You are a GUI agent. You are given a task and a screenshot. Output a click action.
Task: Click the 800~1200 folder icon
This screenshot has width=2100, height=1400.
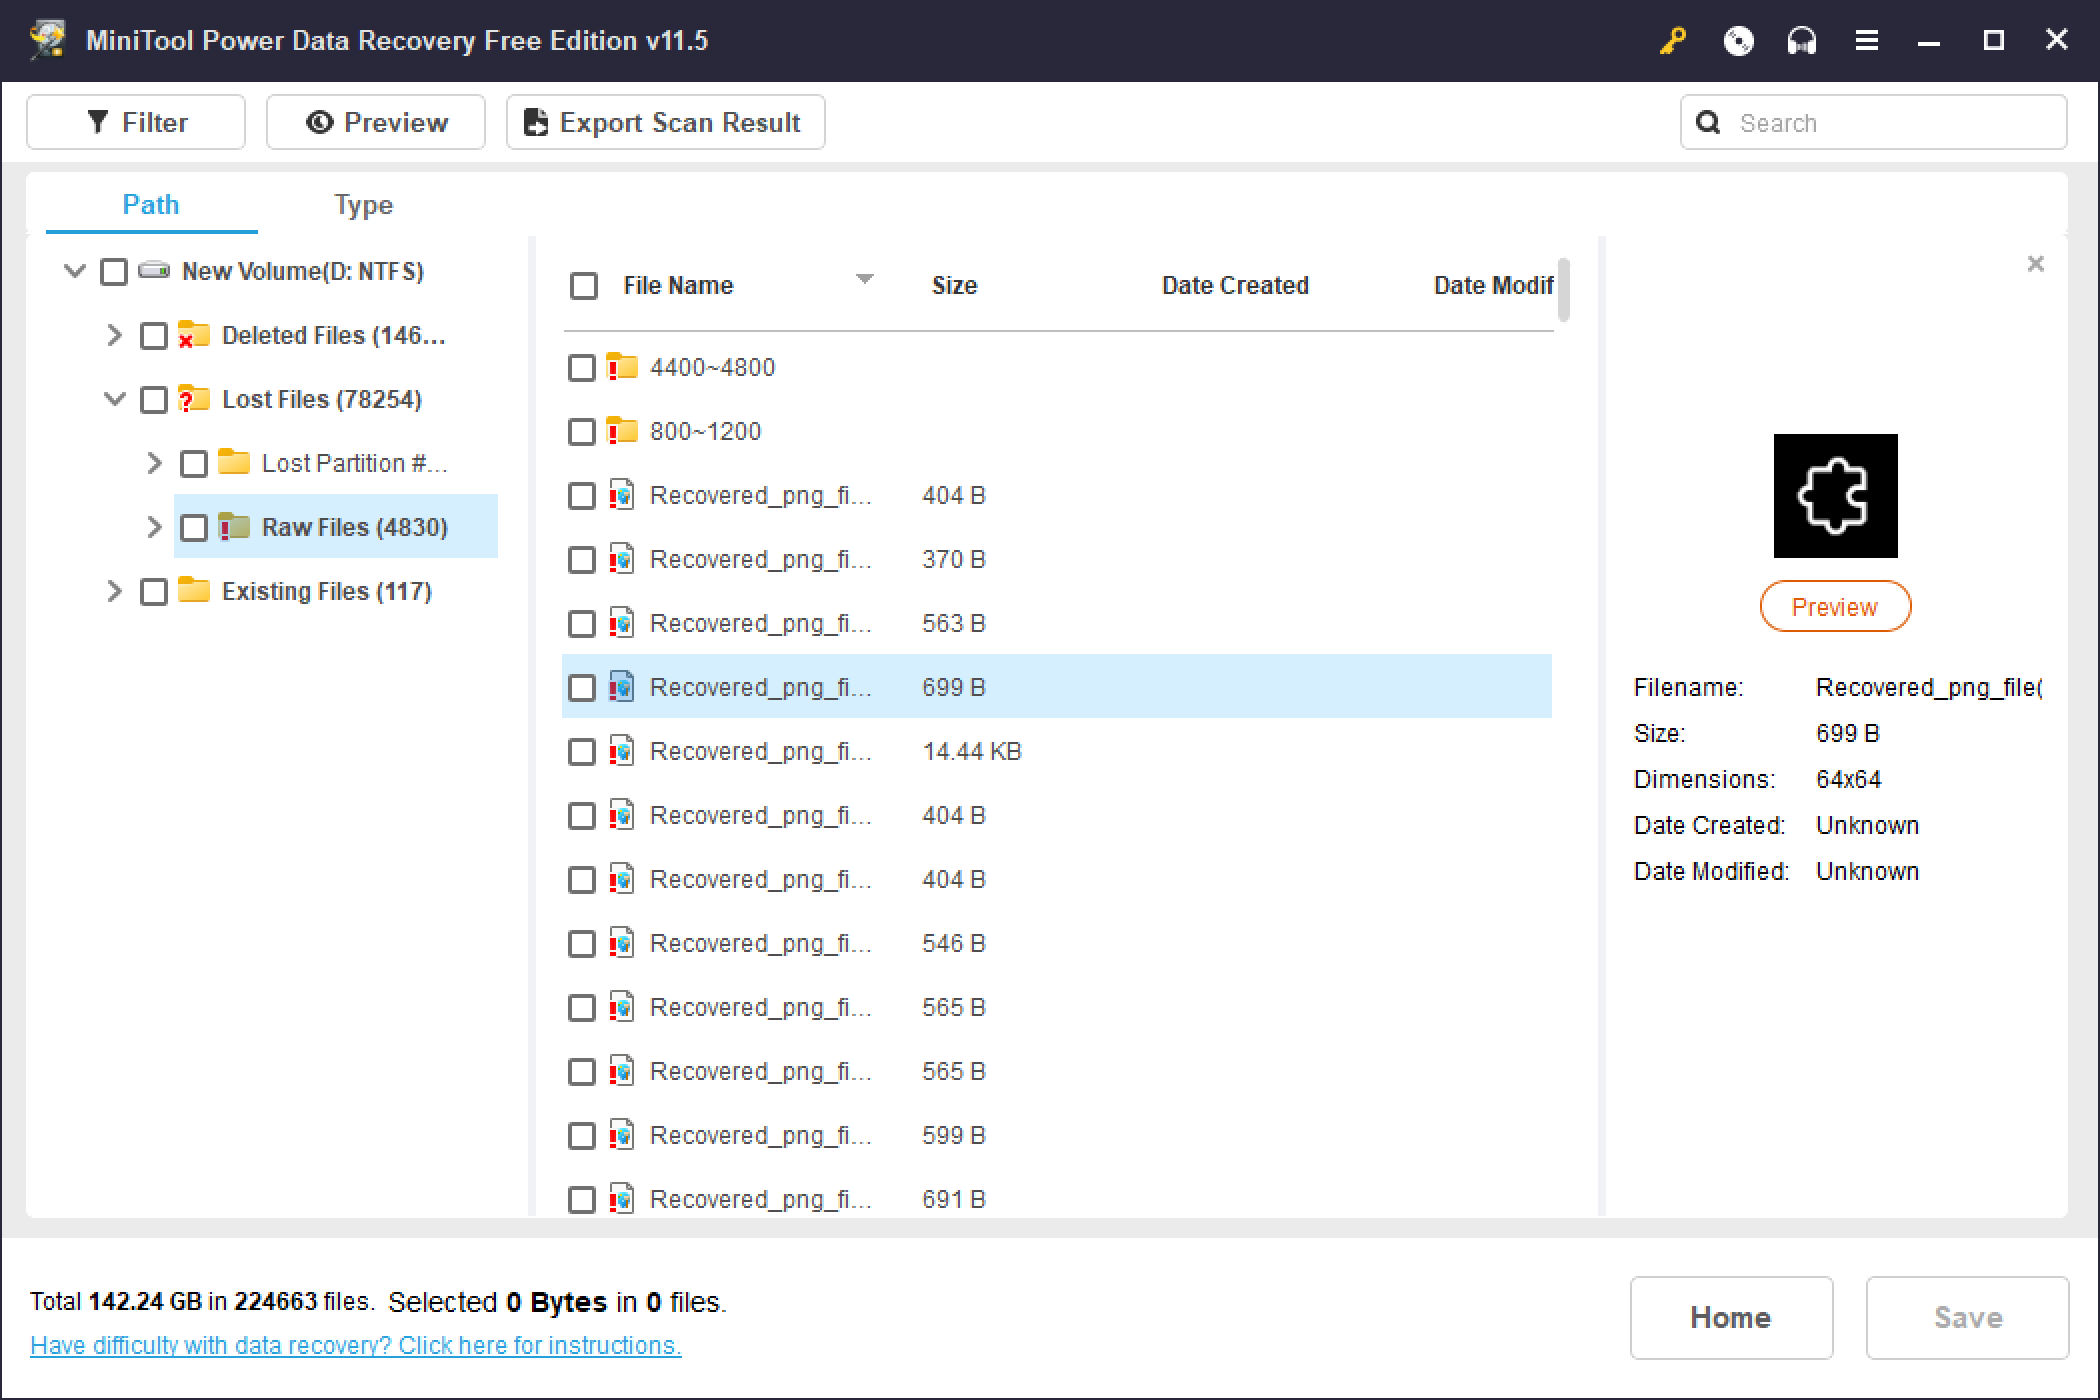622,431
